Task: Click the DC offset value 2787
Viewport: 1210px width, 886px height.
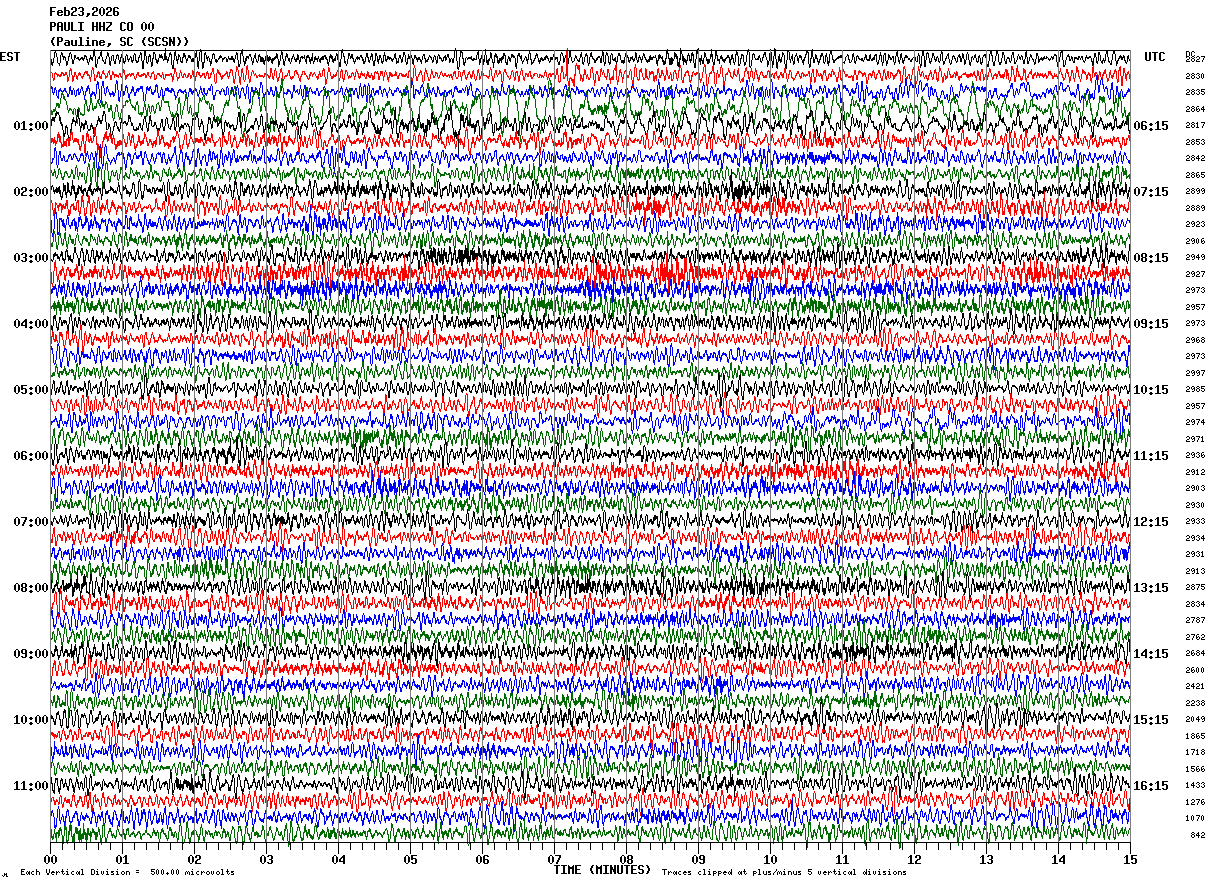Action: 1195,620
